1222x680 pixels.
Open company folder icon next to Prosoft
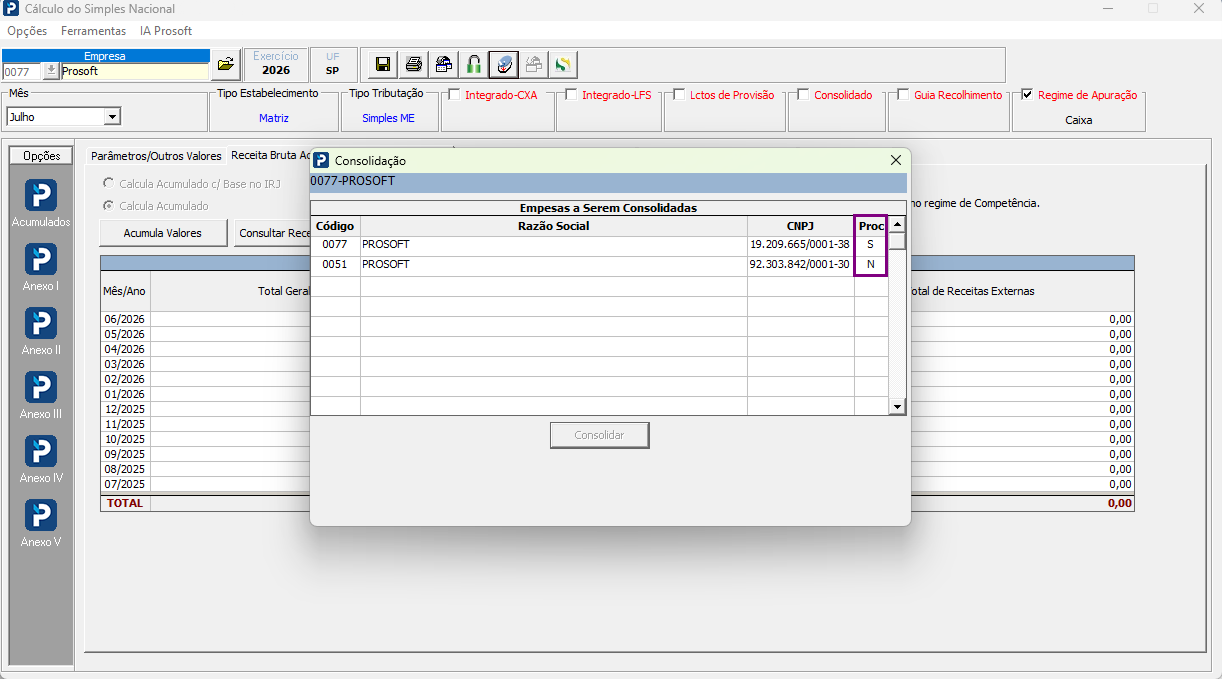coord(226,64)
